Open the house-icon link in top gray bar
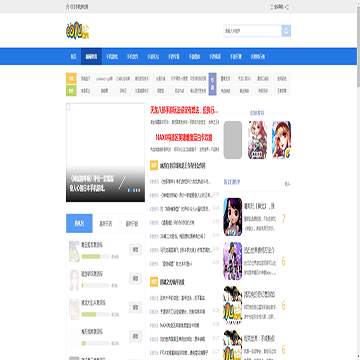 pyautogui.click(x=77, y=7)
